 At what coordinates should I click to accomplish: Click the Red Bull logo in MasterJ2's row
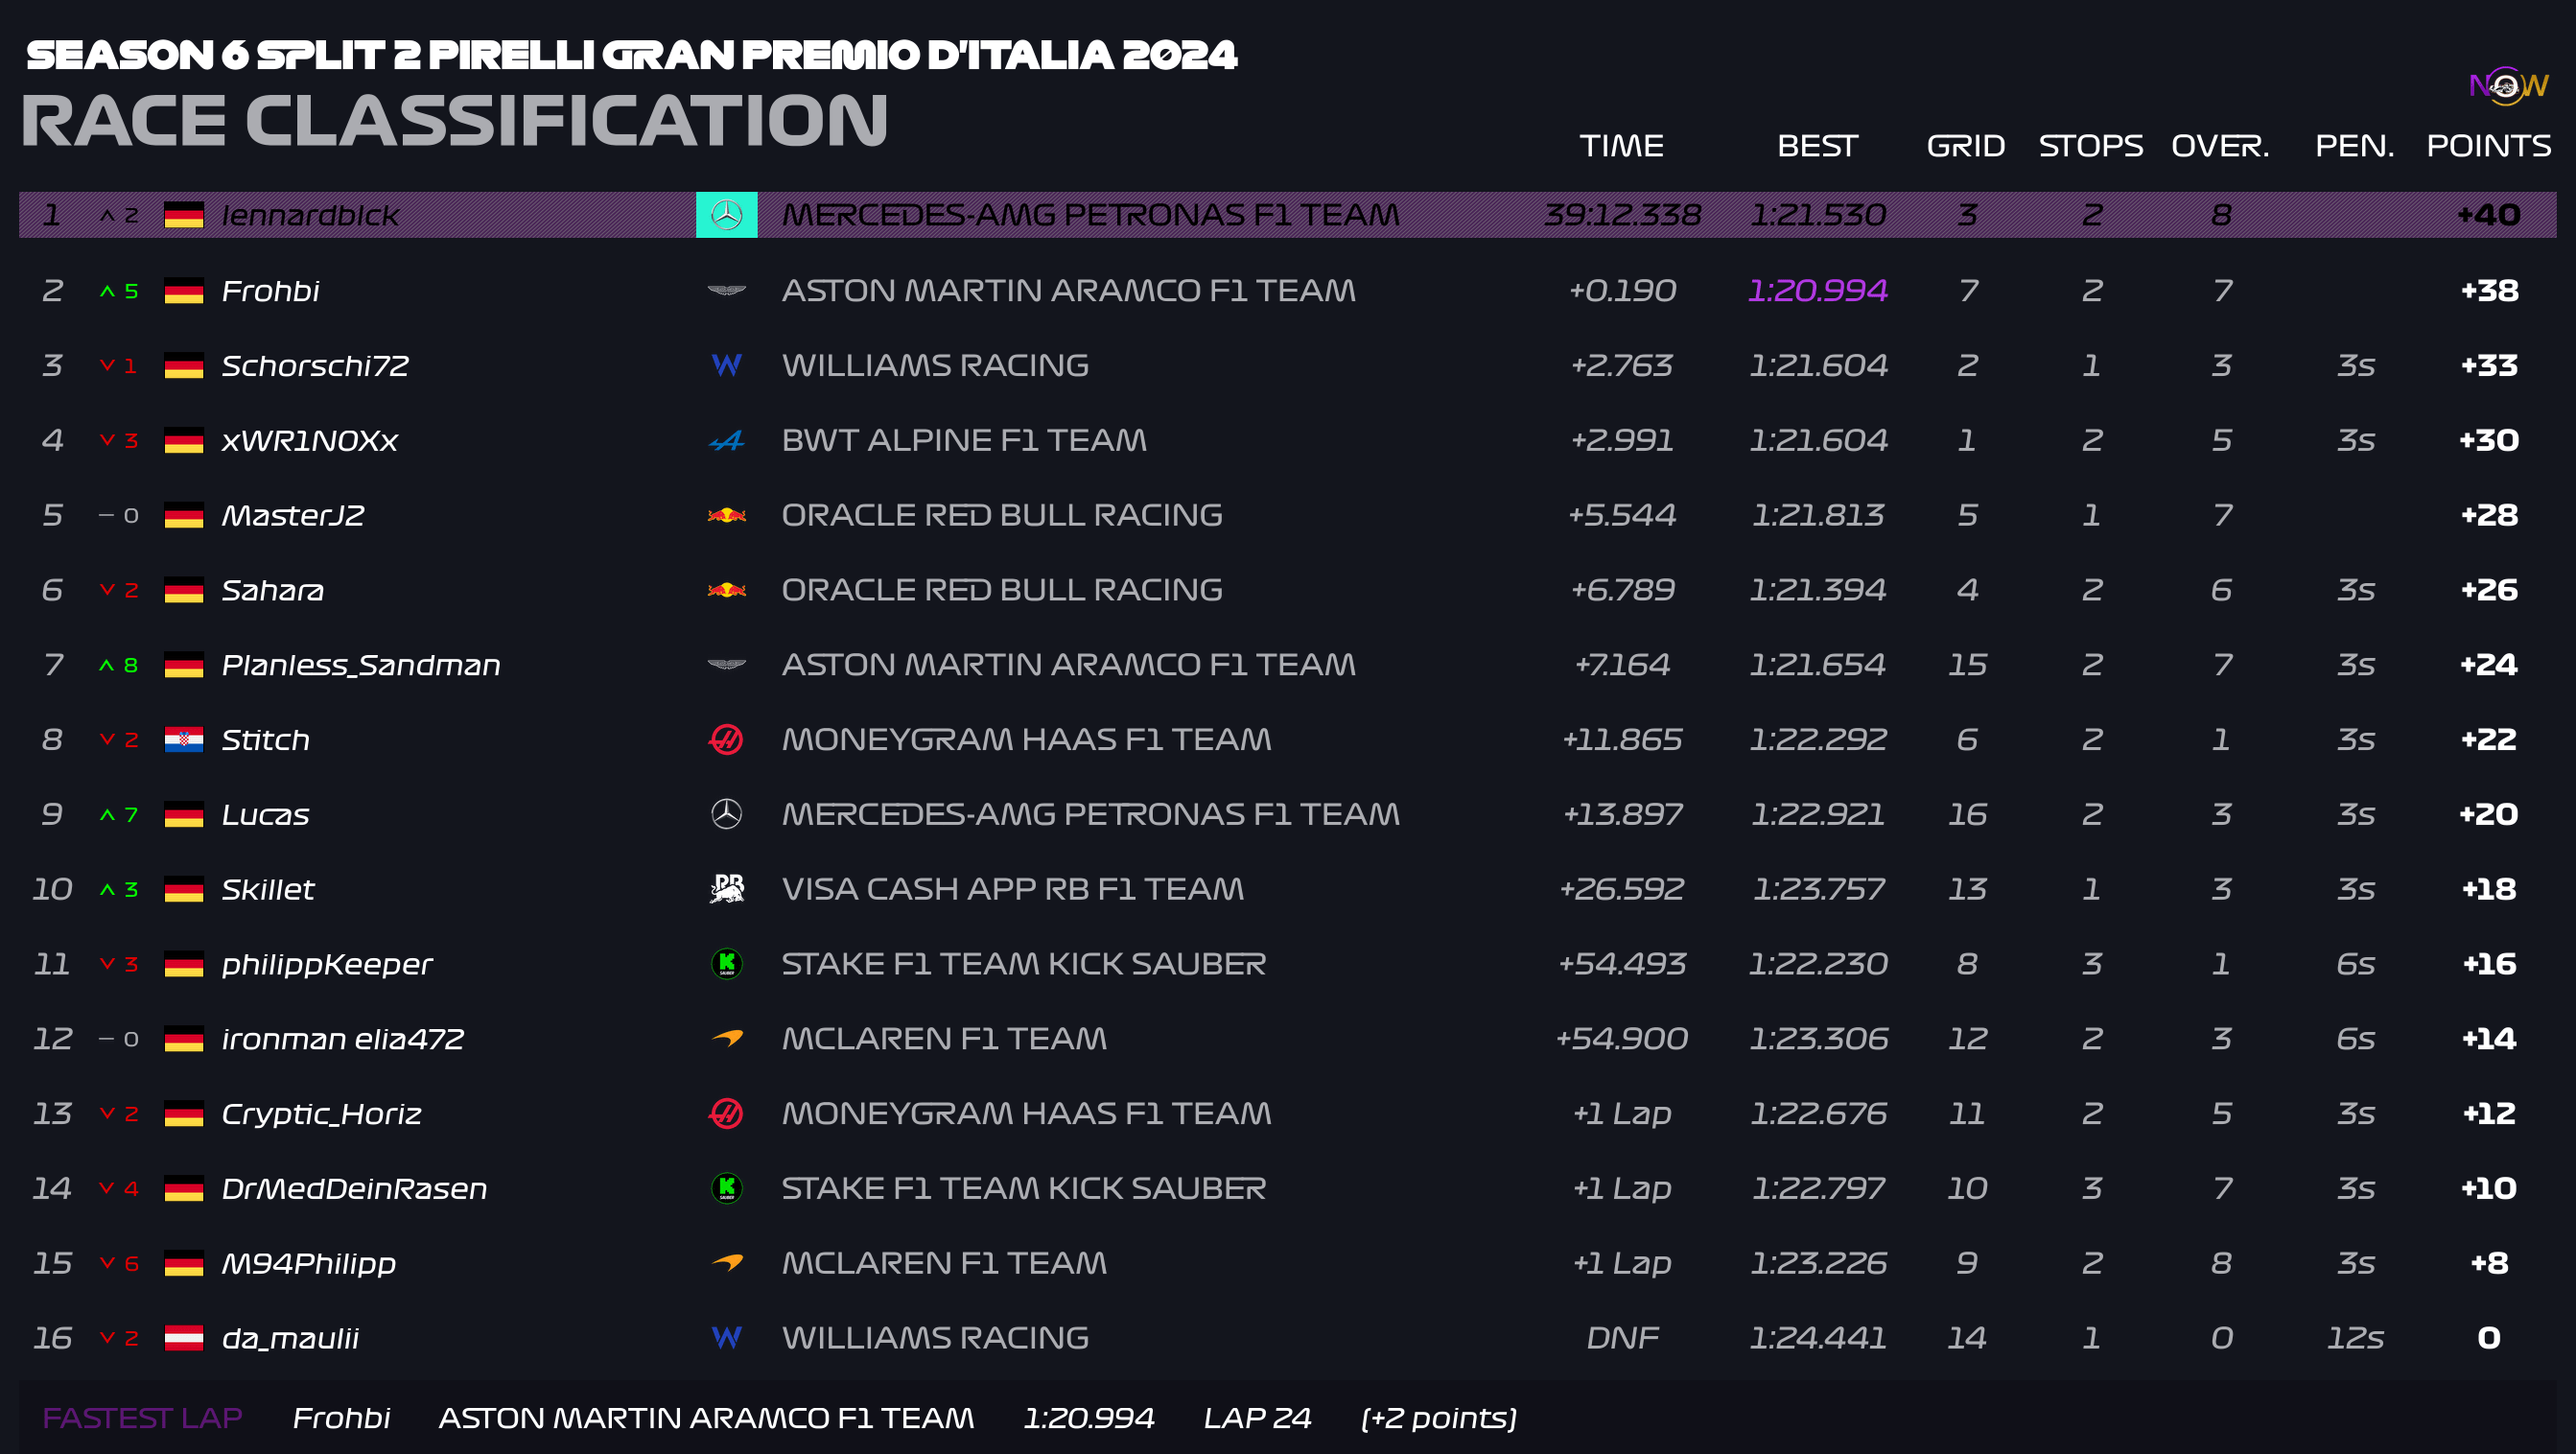(x=726, y=515)
